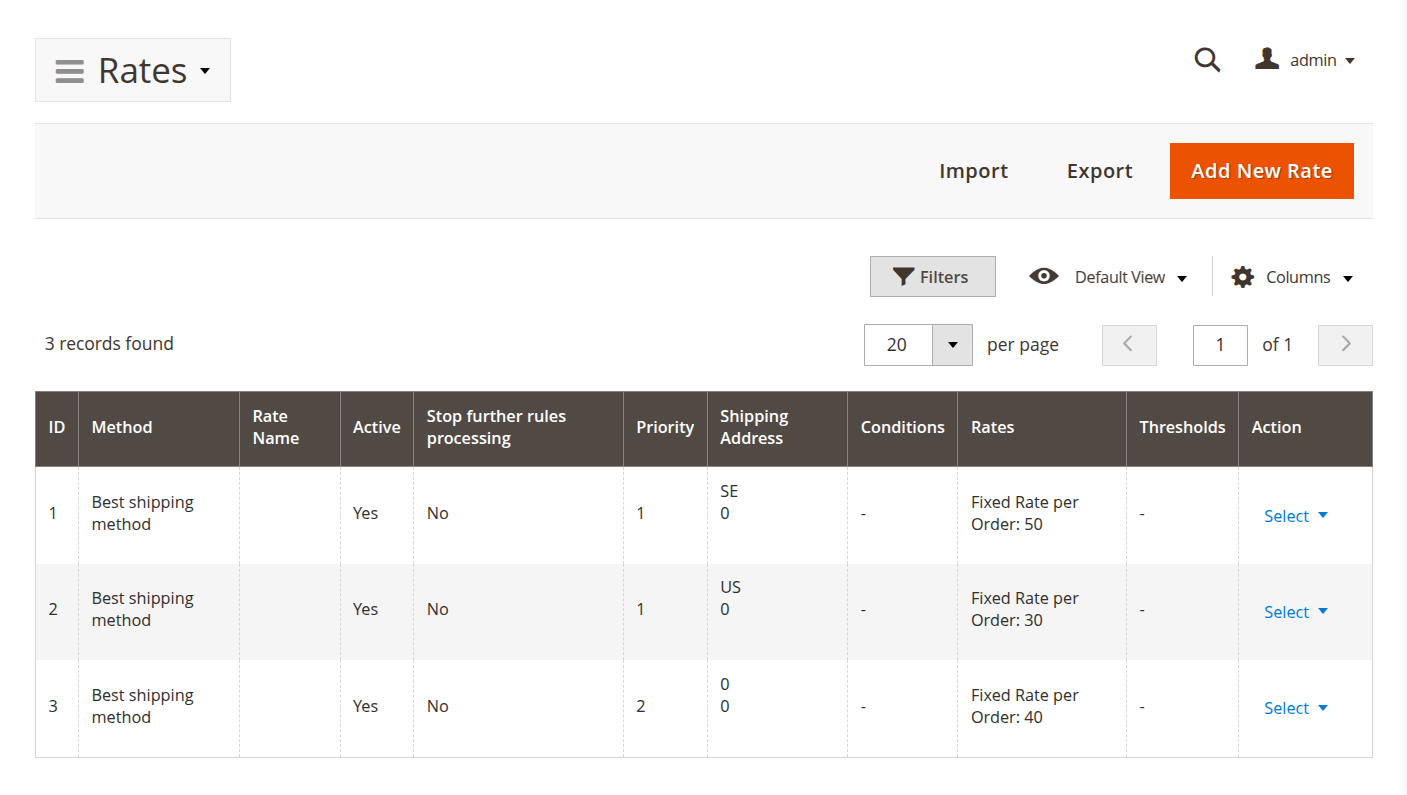
Task: Expand Select action for rate ID 3
Action: tap(1296, 708)
